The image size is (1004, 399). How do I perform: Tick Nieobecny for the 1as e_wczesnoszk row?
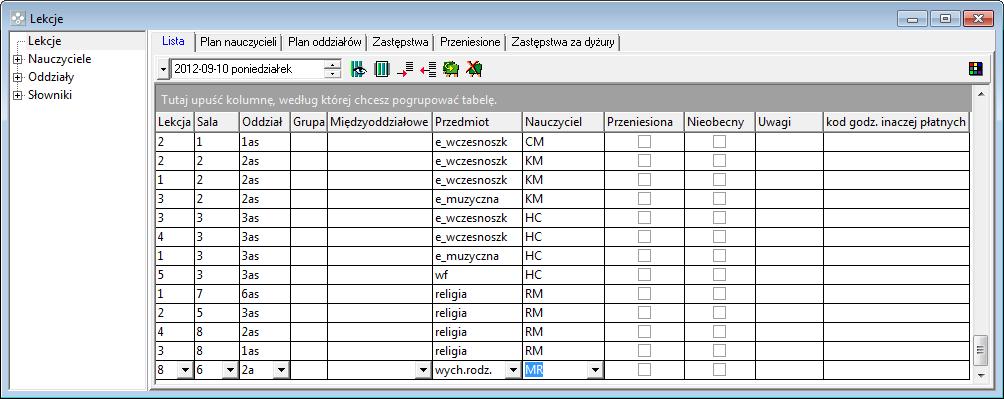click(x=719, y=142)
